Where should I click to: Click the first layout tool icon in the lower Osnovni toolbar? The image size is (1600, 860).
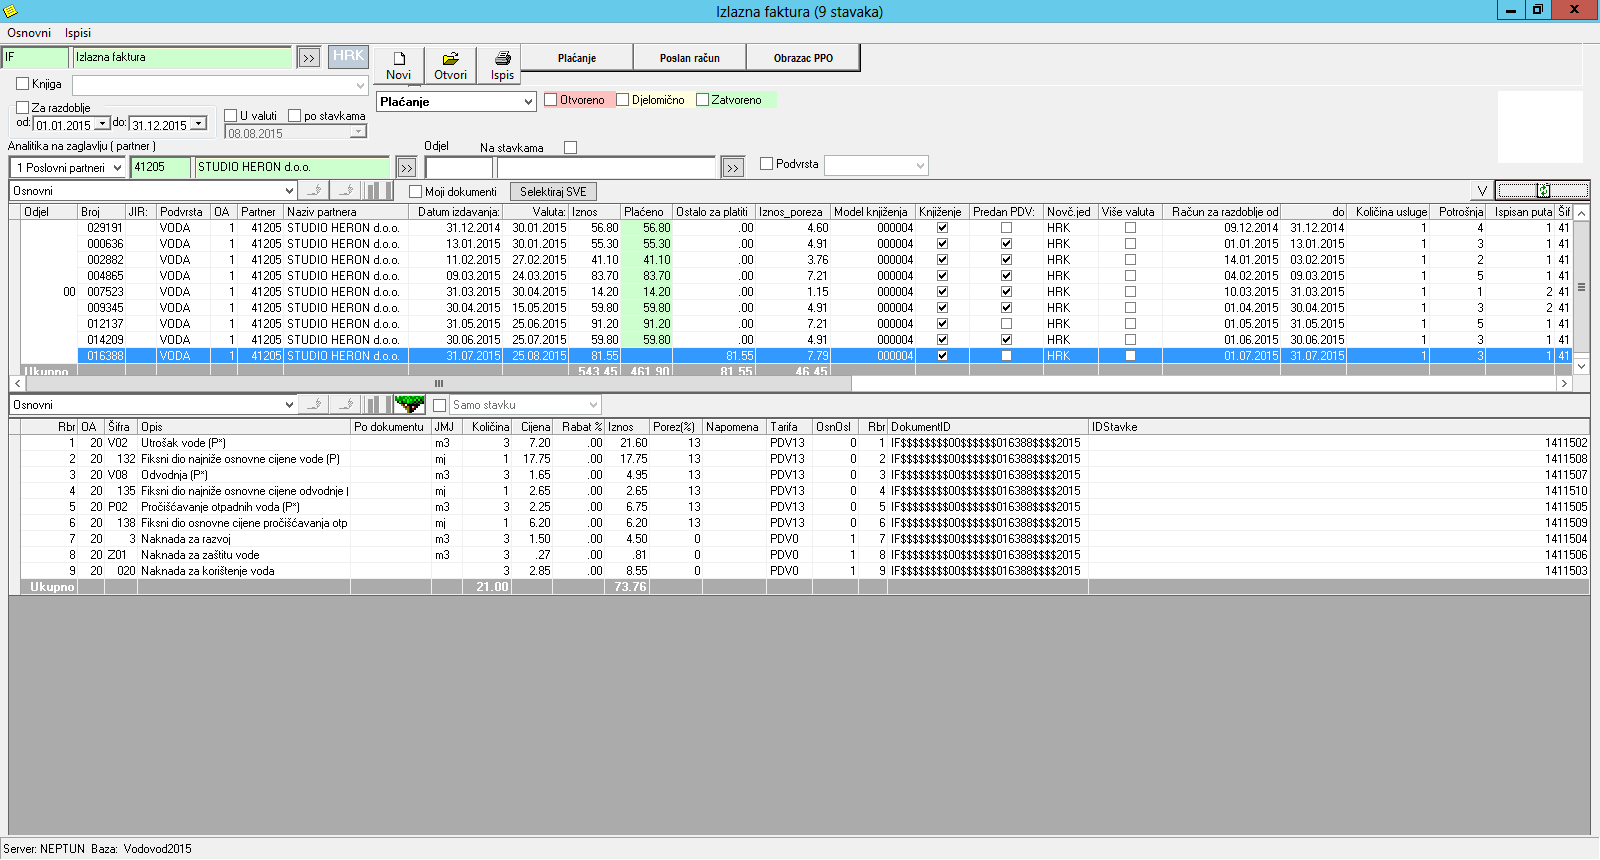tap(315, 405)
